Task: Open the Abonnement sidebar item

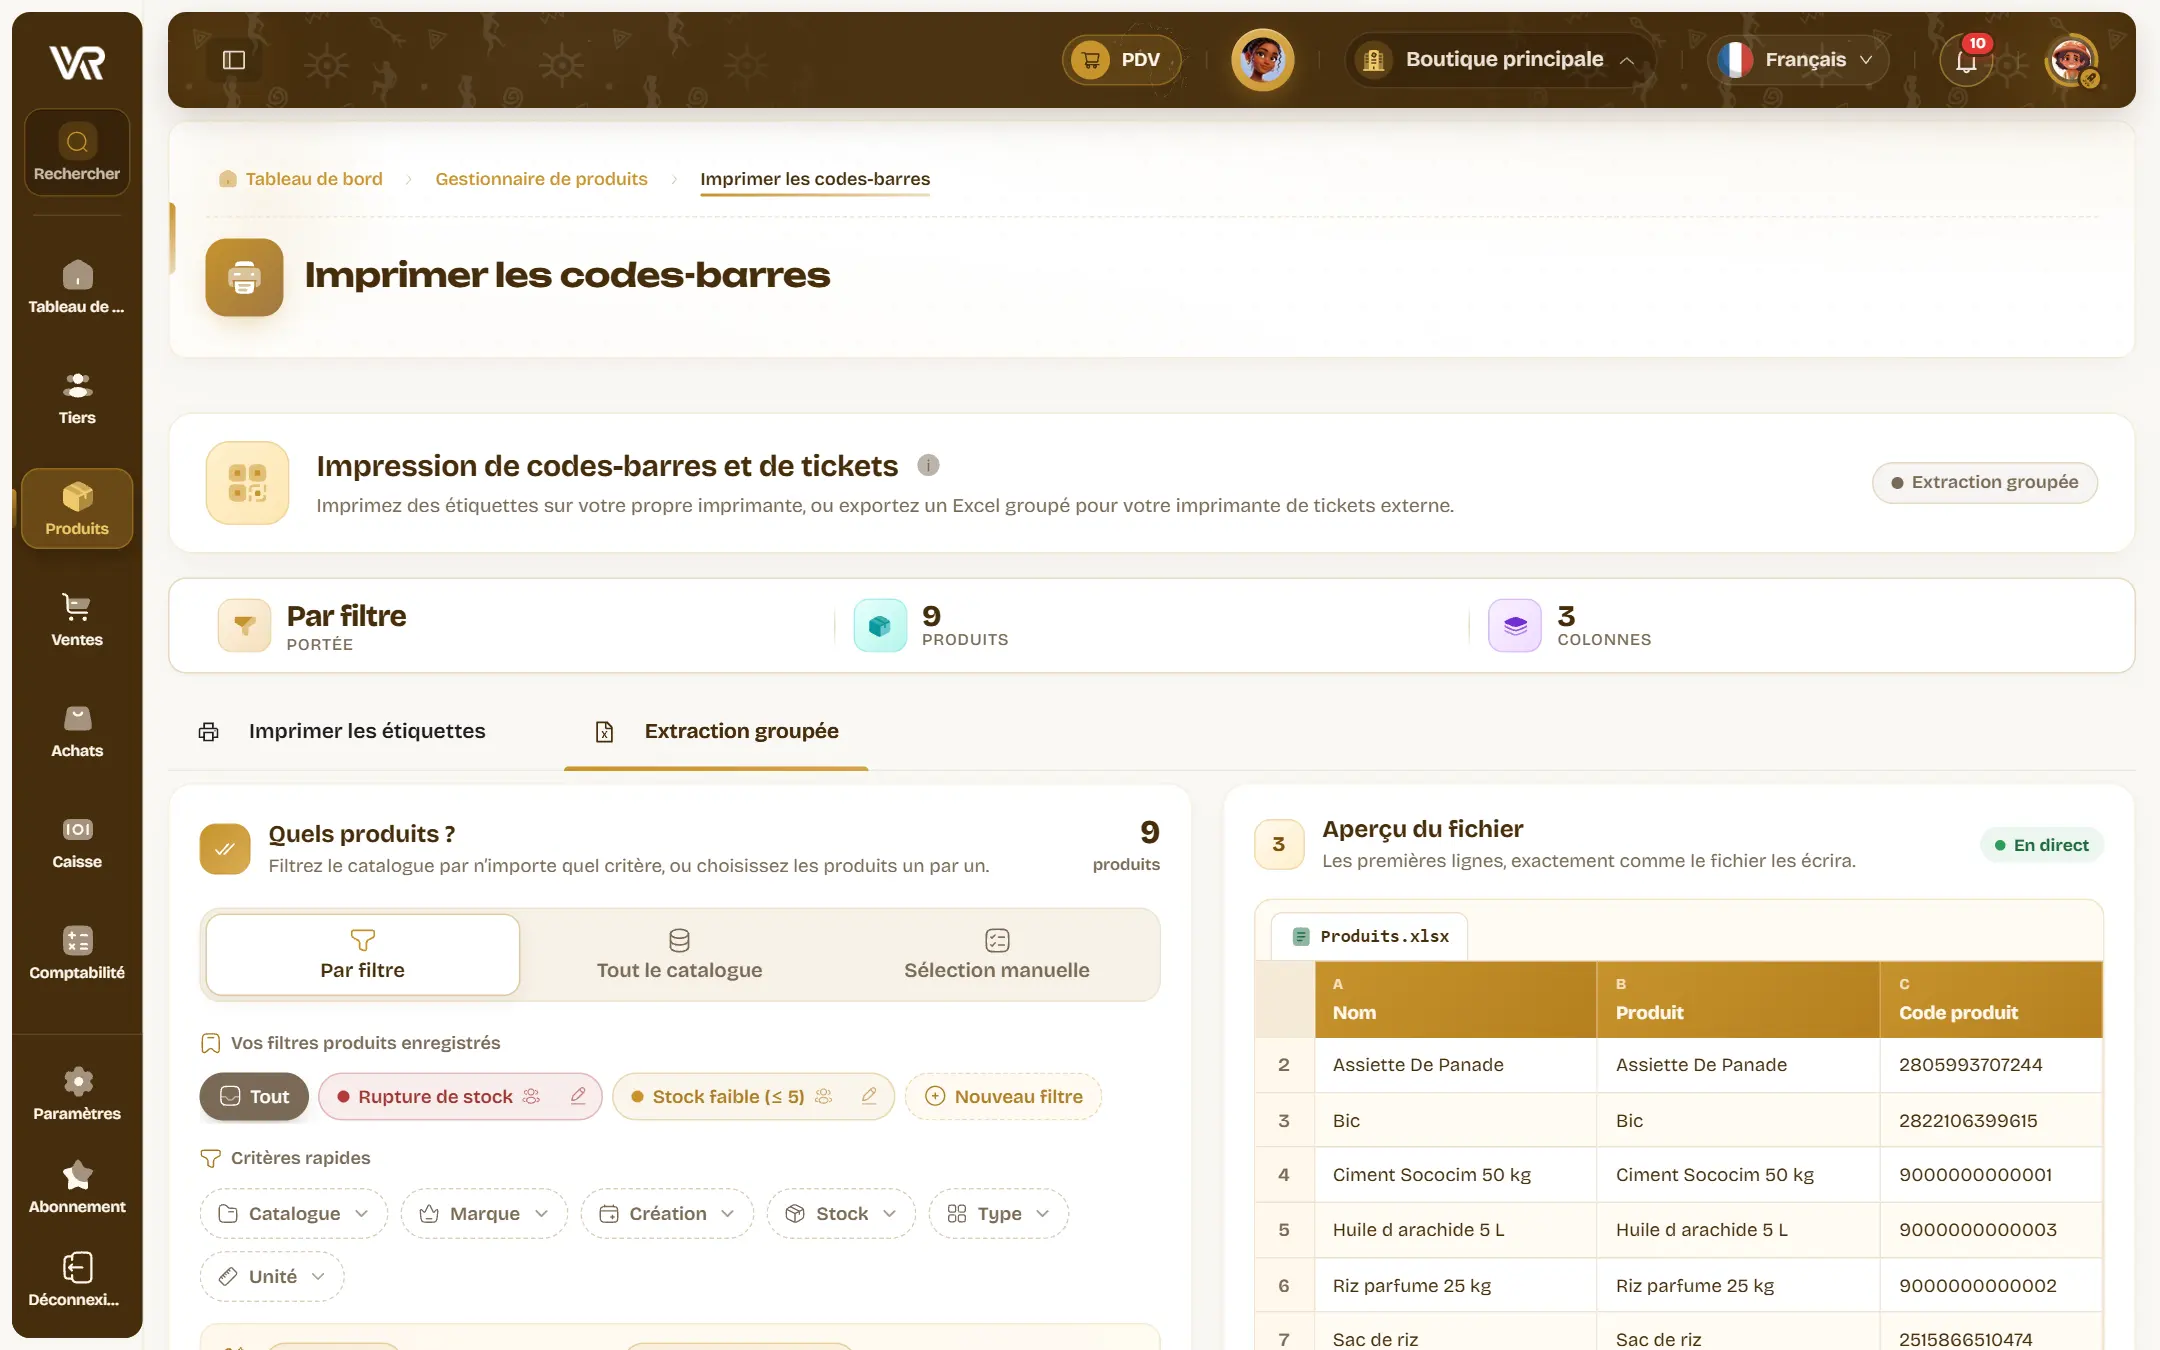Action: point(77,1187)
